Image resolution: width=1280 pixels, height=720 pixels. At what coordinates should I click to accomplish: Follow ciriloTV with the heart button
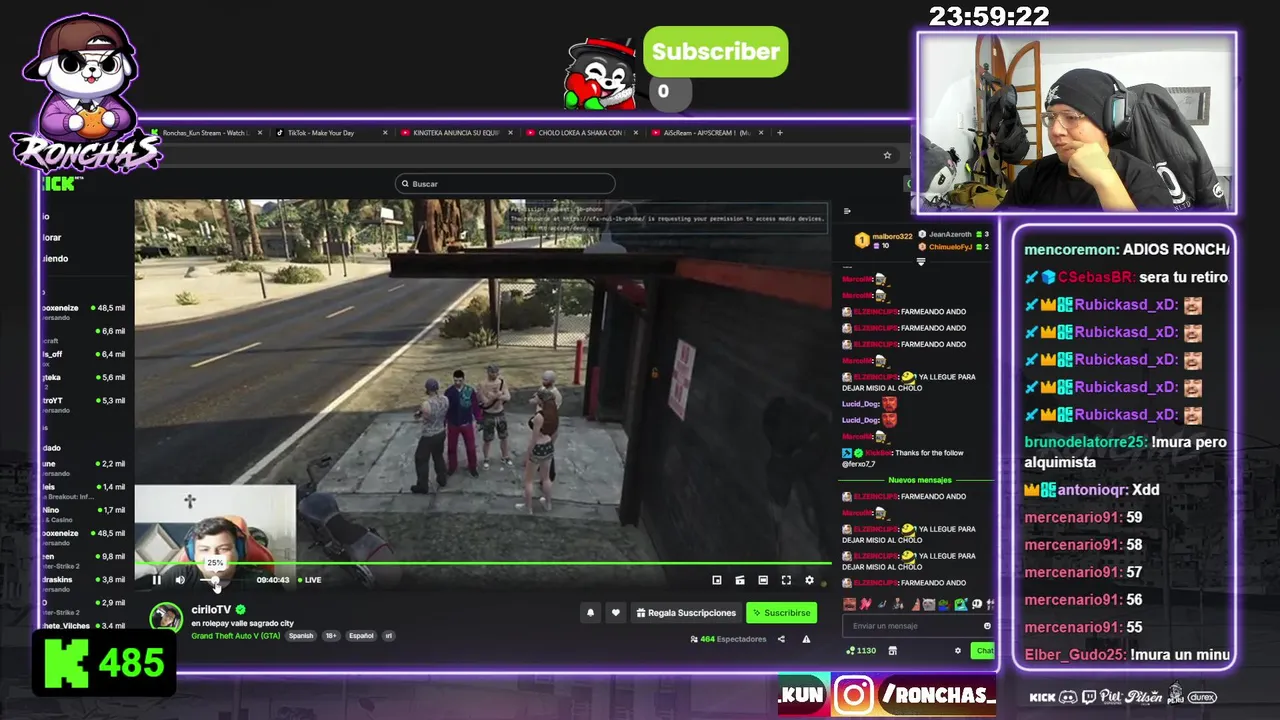tap(615, 613)
